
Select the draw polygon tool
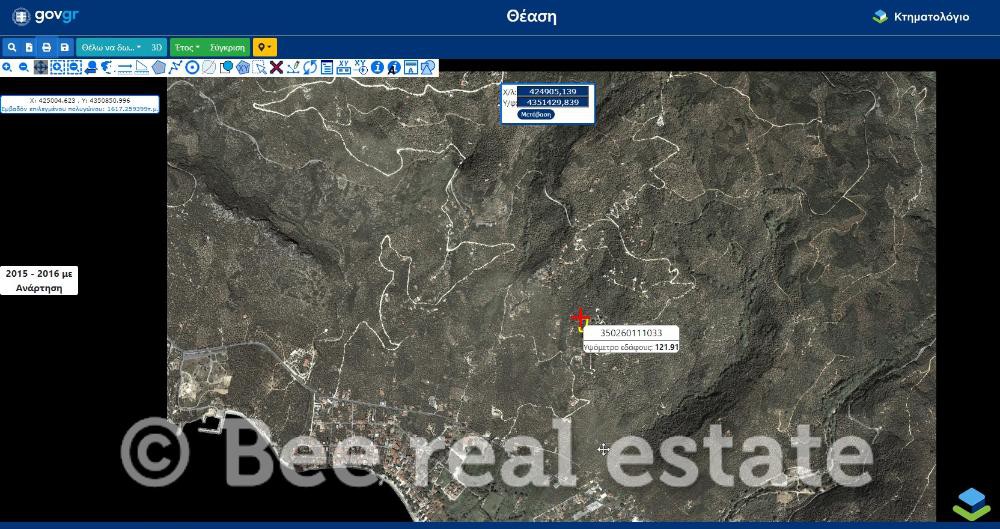pyautogui.click(x=158, y=68)
